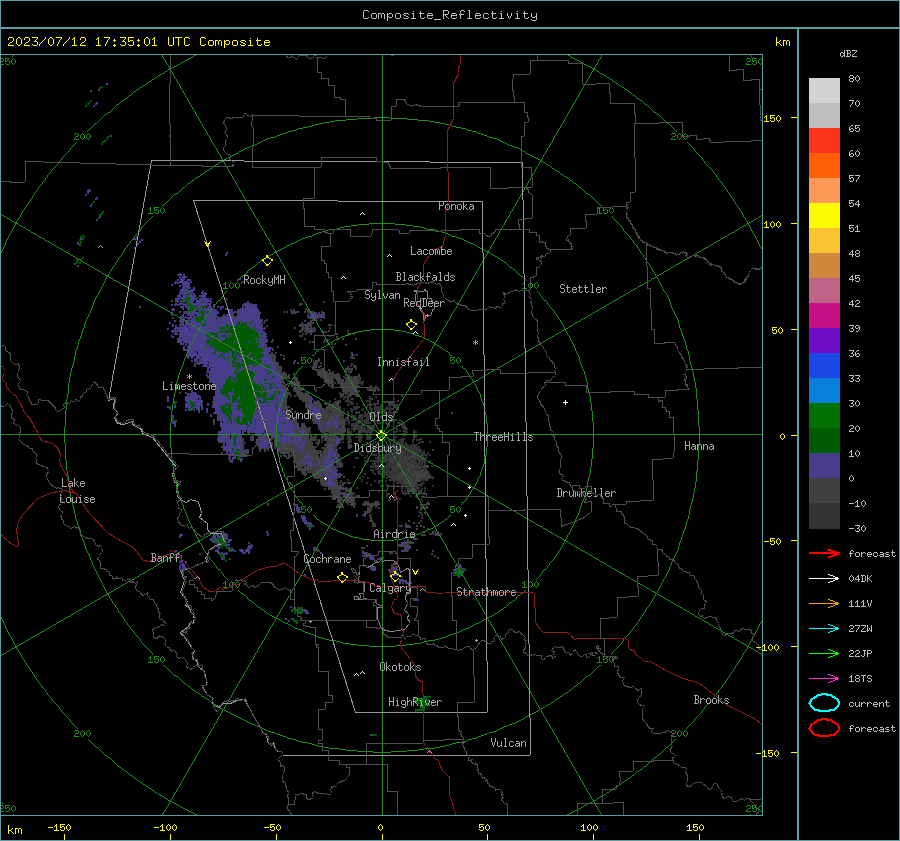This screenshot has height=841, width=900.
Task: Click the green 22JP arrow legend icon
Action: (824, 653)
